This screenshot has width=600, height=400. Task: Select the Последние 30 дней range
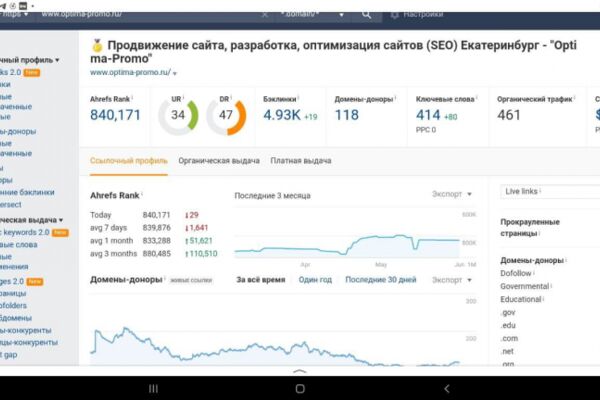(381, 280)
